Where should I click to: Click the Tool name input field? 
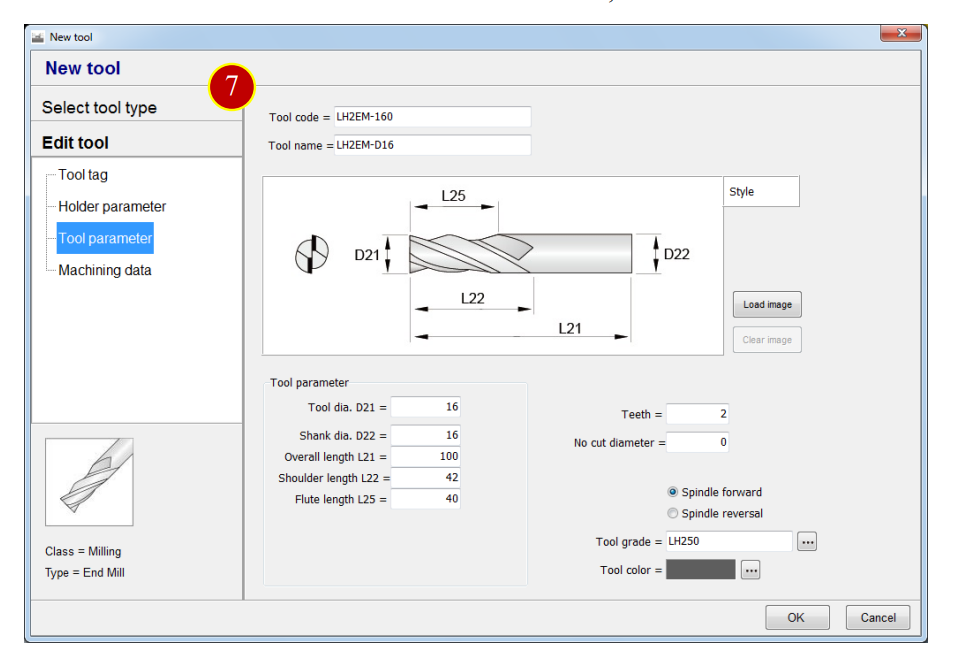(432, 145)
